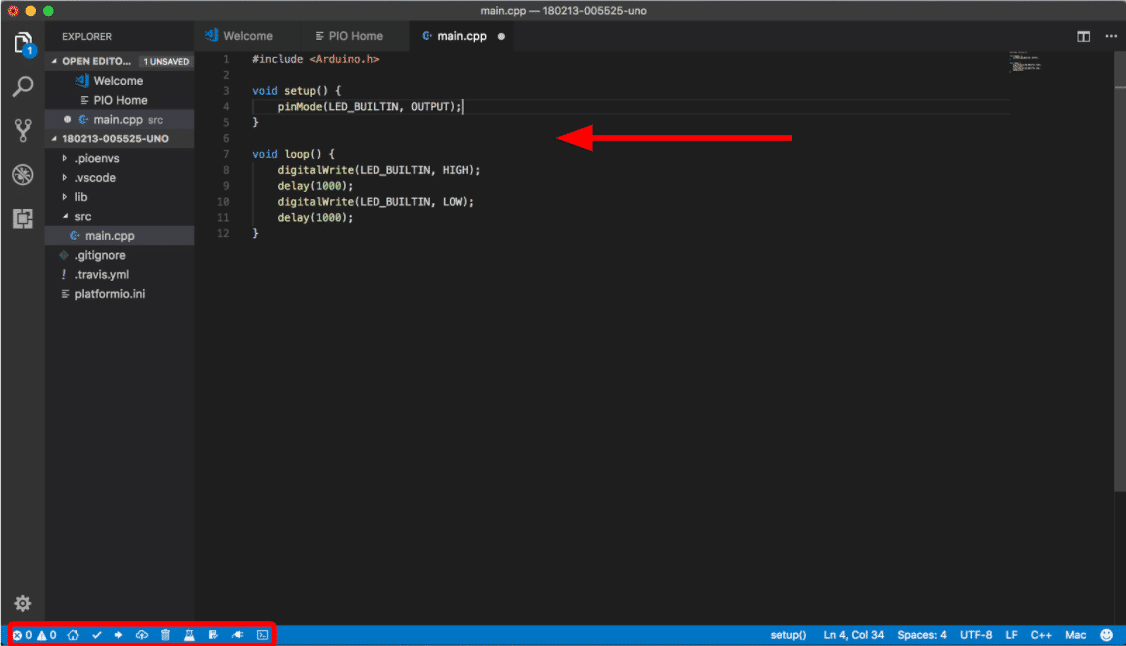Open Welcome in Open Editors list
Image resolution: width=1126 pixels, height=646 pixels.
pos(118,81)
